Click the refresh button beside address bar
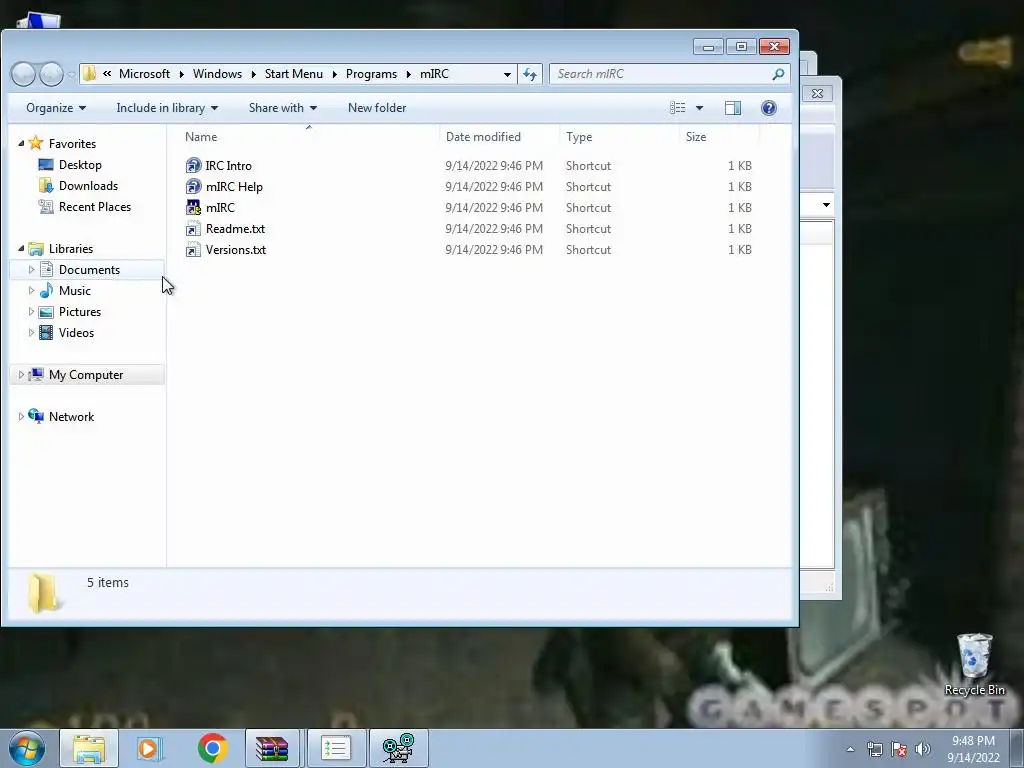 (x=530, y=74)
